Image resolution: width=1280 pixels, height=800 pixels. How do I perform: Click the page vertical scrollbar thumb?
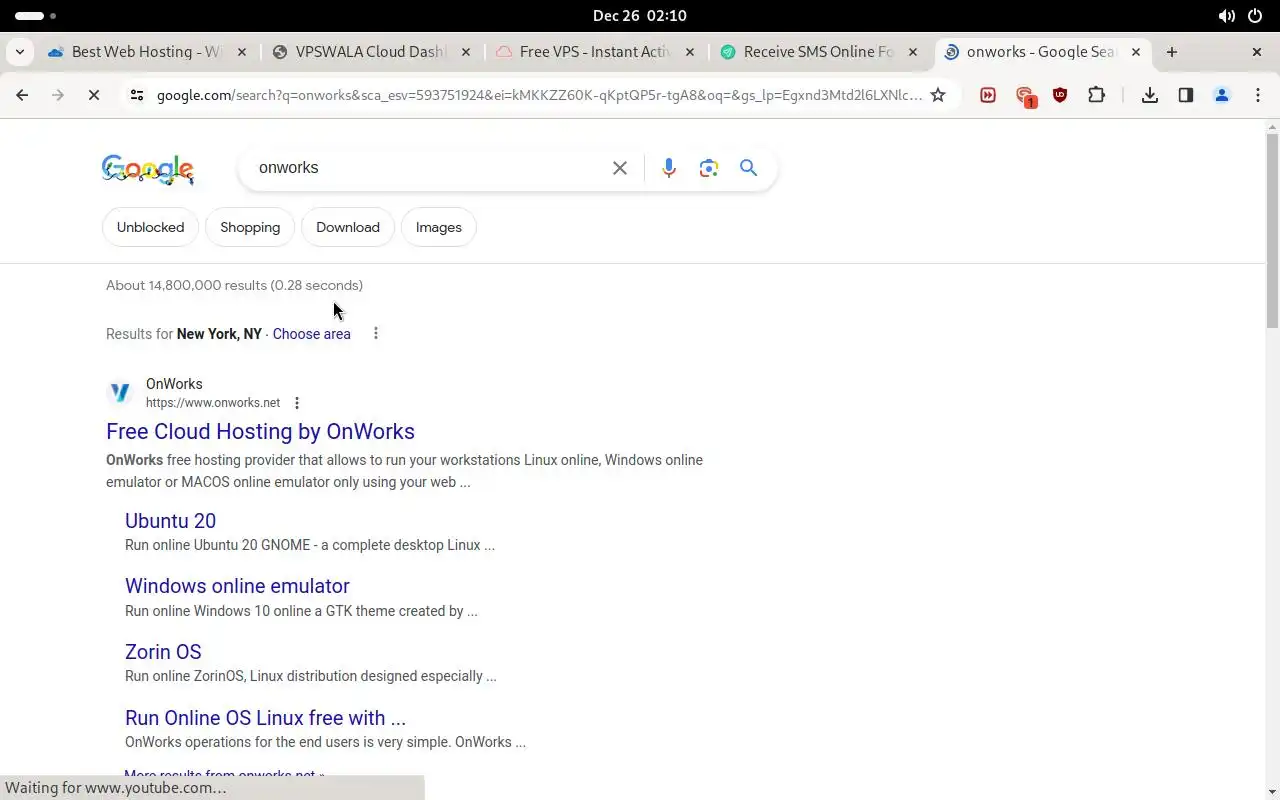[1272, 230]
